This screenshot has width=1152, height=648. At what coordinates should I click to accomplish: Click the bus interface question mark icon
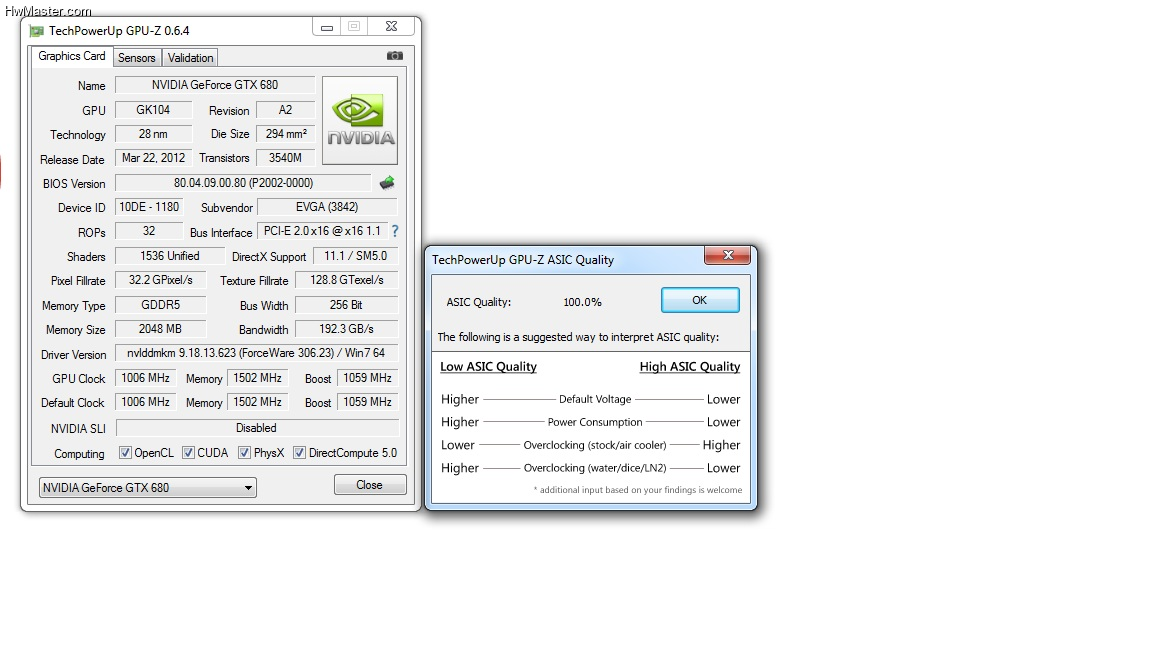coord(395,231)
